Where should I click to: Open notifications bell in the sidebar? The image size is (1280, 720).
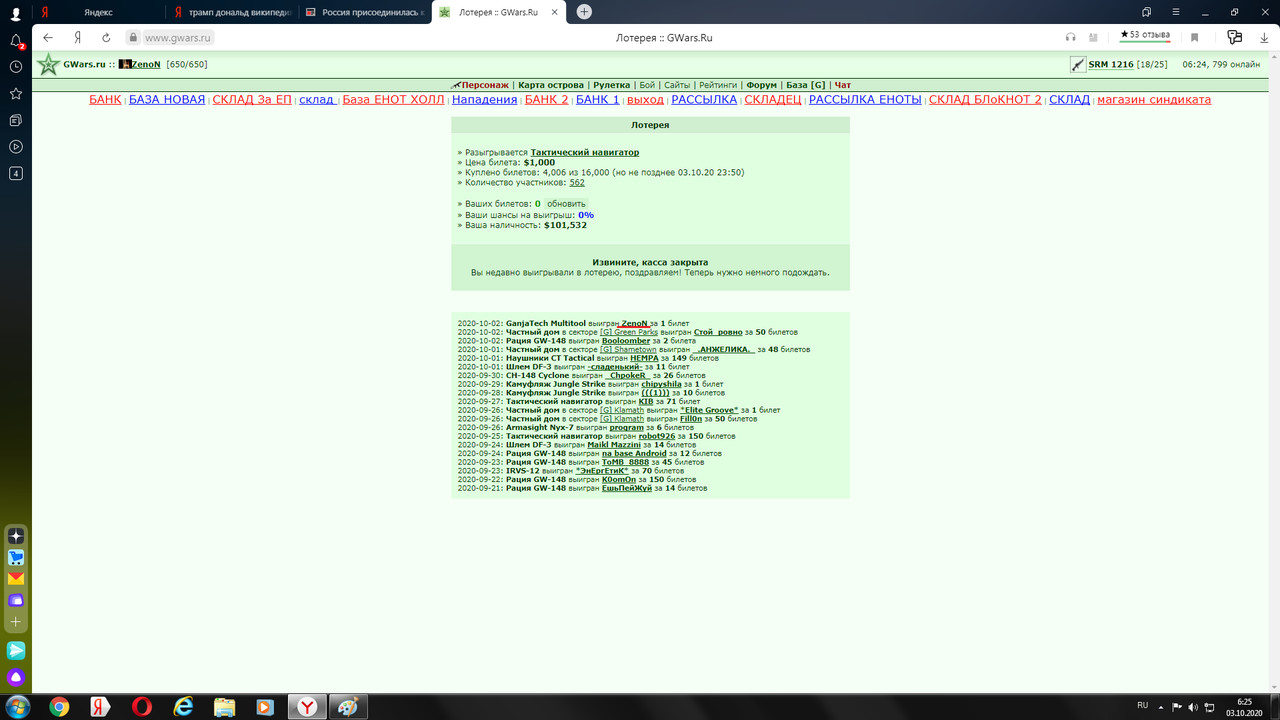click(16, 41)
